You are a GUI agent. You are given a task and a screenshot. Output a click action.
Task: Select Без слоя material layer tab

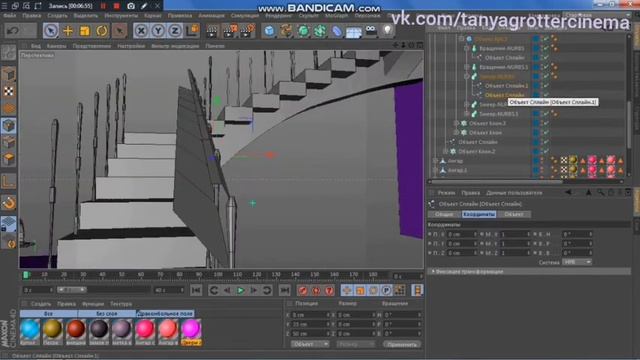click(107, 313)
